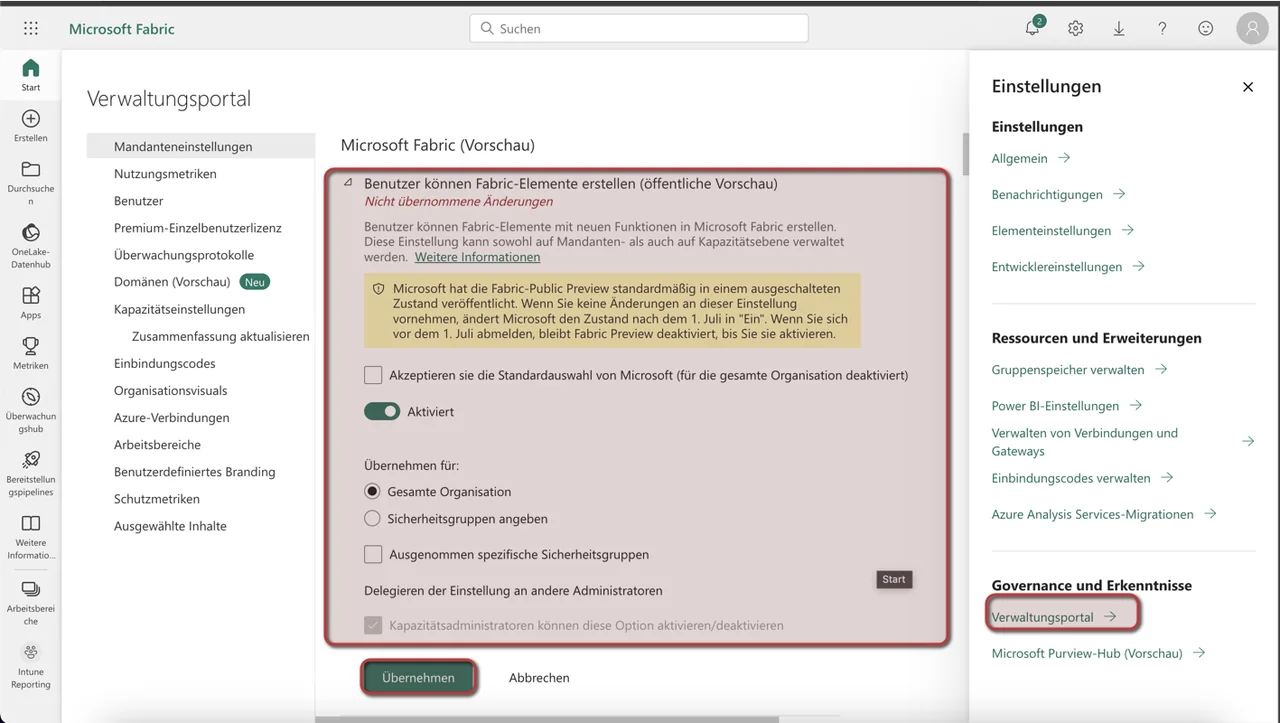Click the Suchen search field
This screenshot has height=723, width=1280.
click(639, 29)
